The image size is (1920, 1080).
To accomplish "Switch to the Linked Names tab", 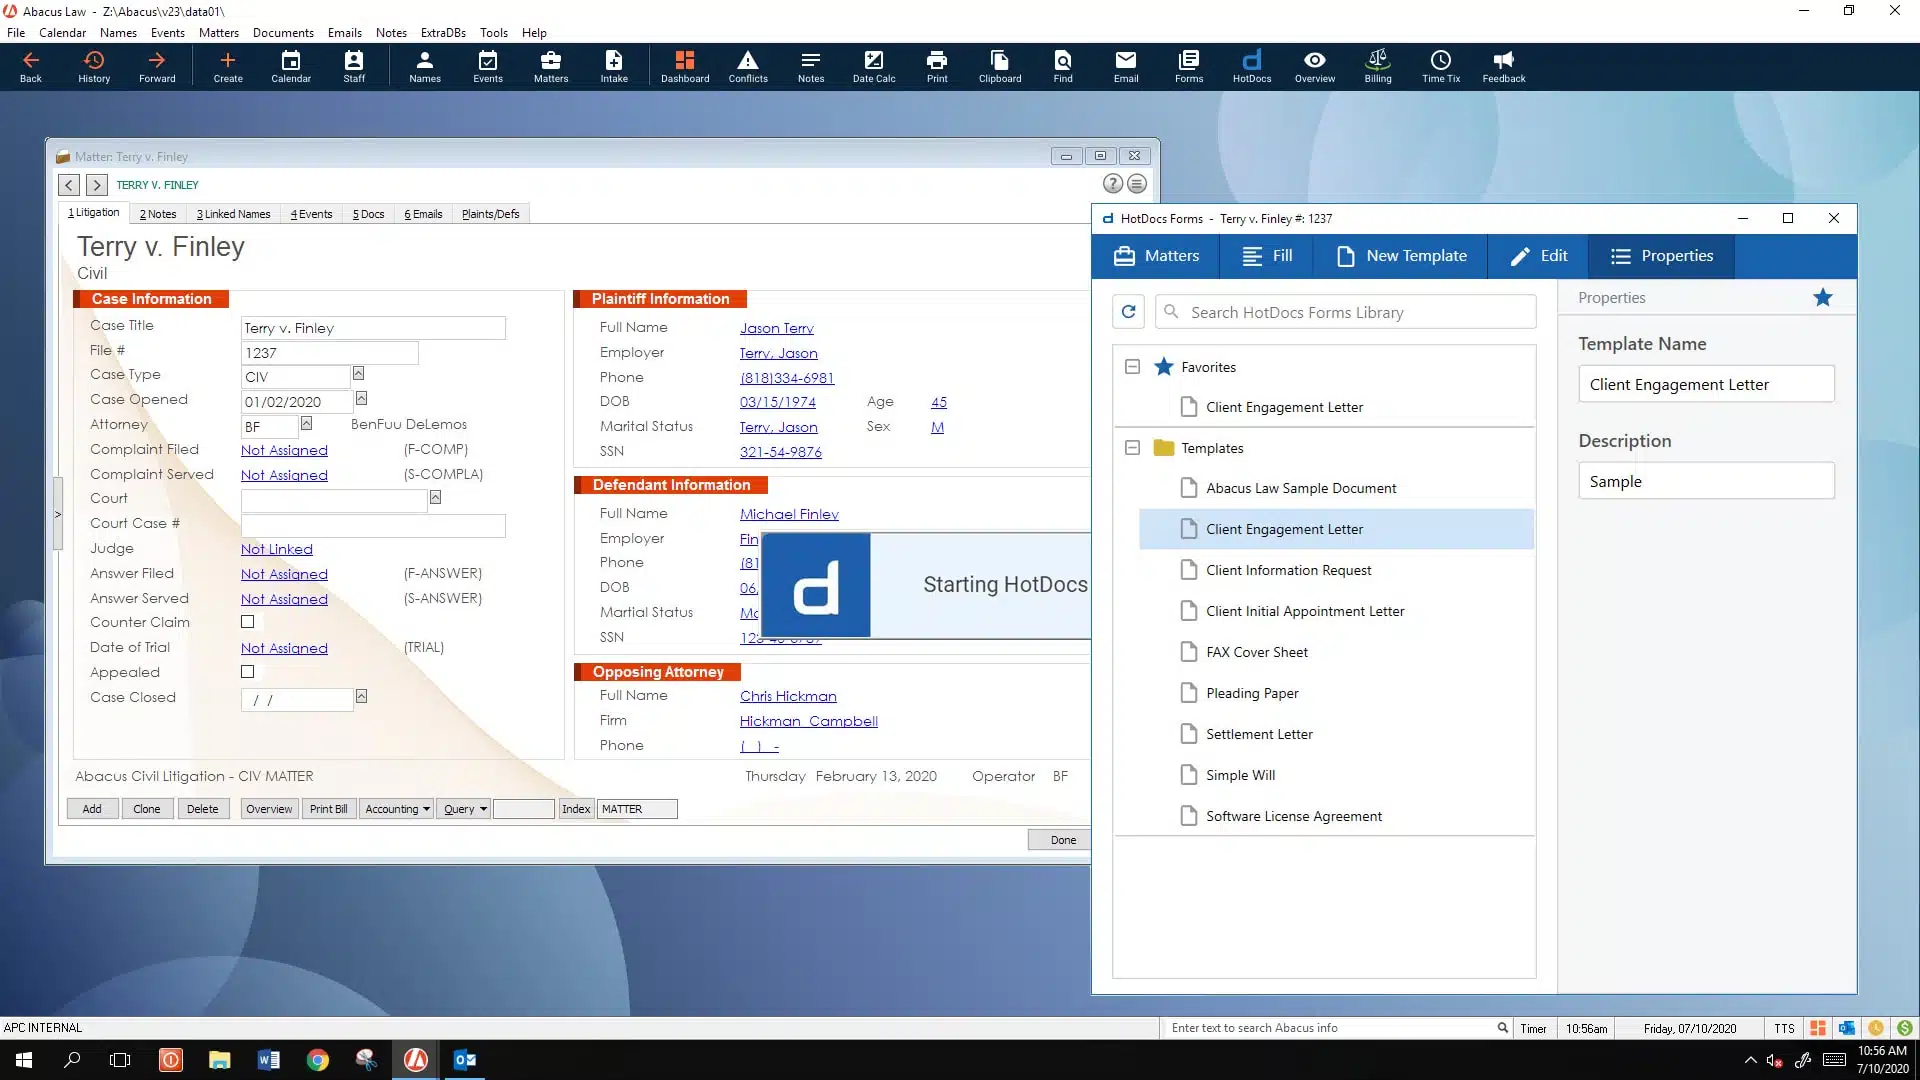I will (233, 214).
